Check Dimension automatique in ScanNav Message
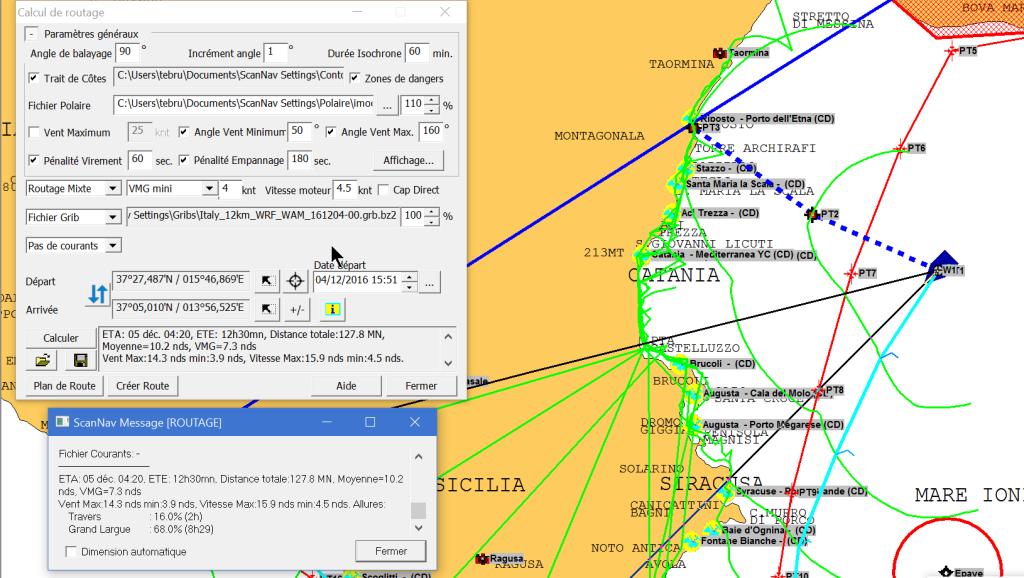Viewport: 1024px width, 578px height. [71, 552]
